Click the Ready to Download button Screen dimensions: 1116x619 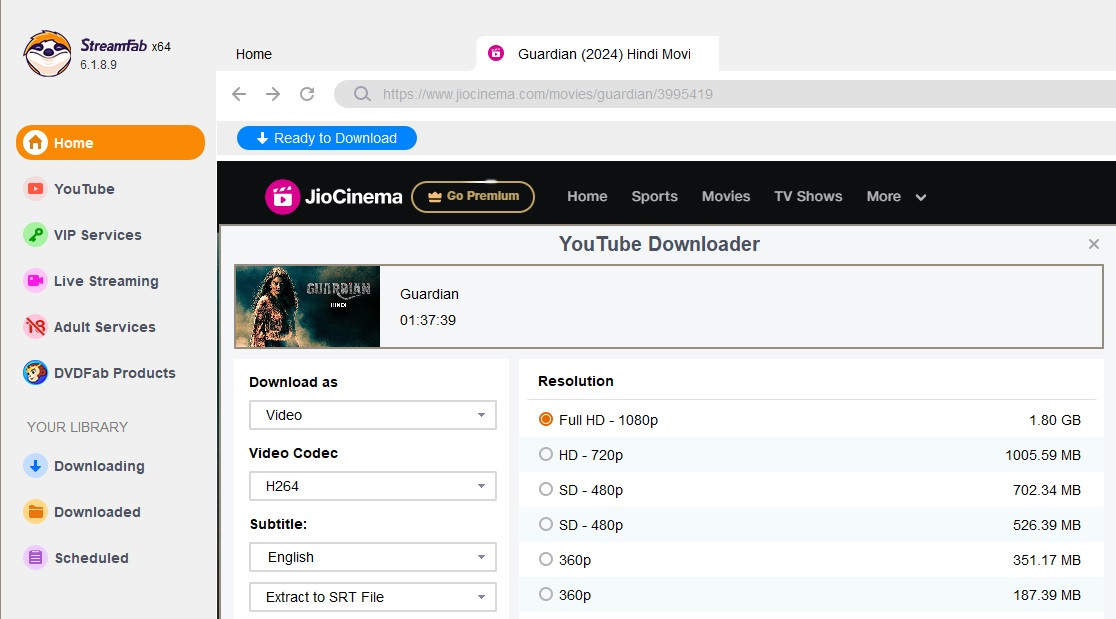click(x=326, y=138)
